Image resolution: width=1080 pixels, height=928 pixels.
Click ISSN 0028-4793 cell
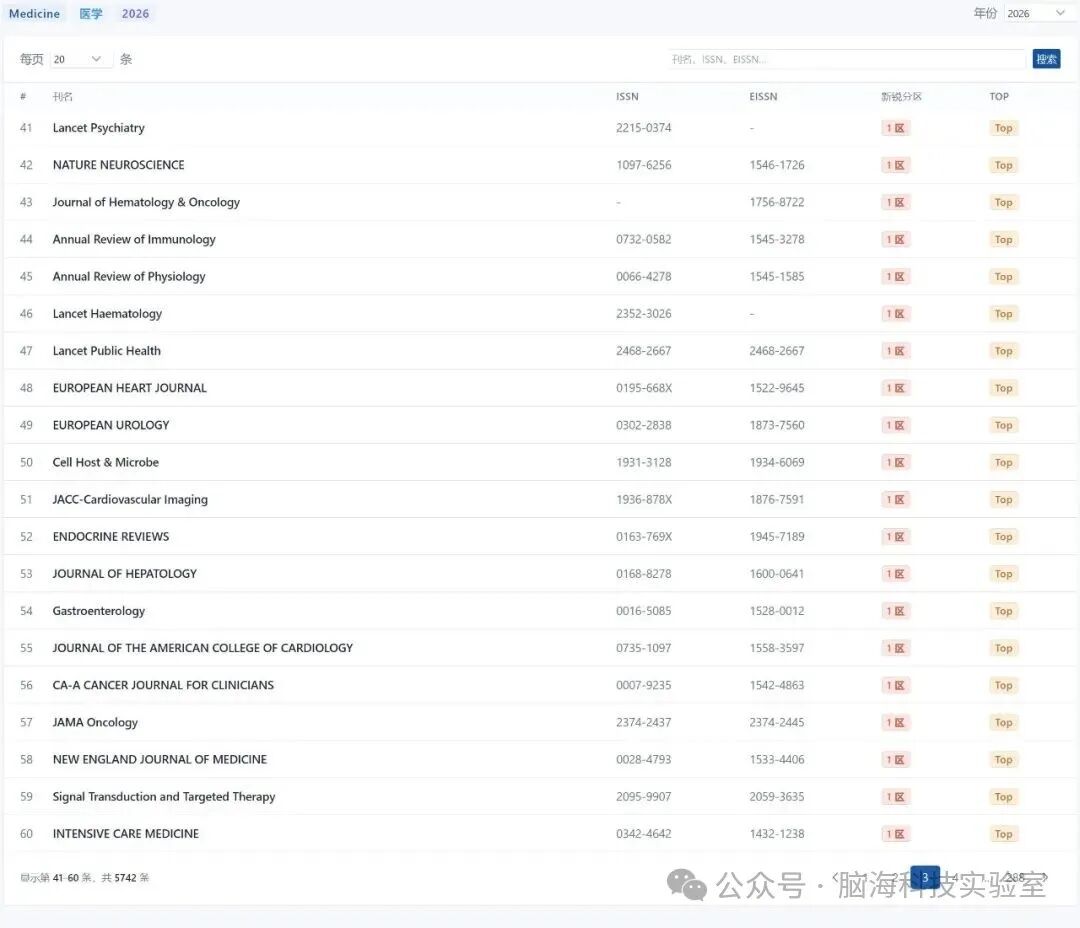643,760
